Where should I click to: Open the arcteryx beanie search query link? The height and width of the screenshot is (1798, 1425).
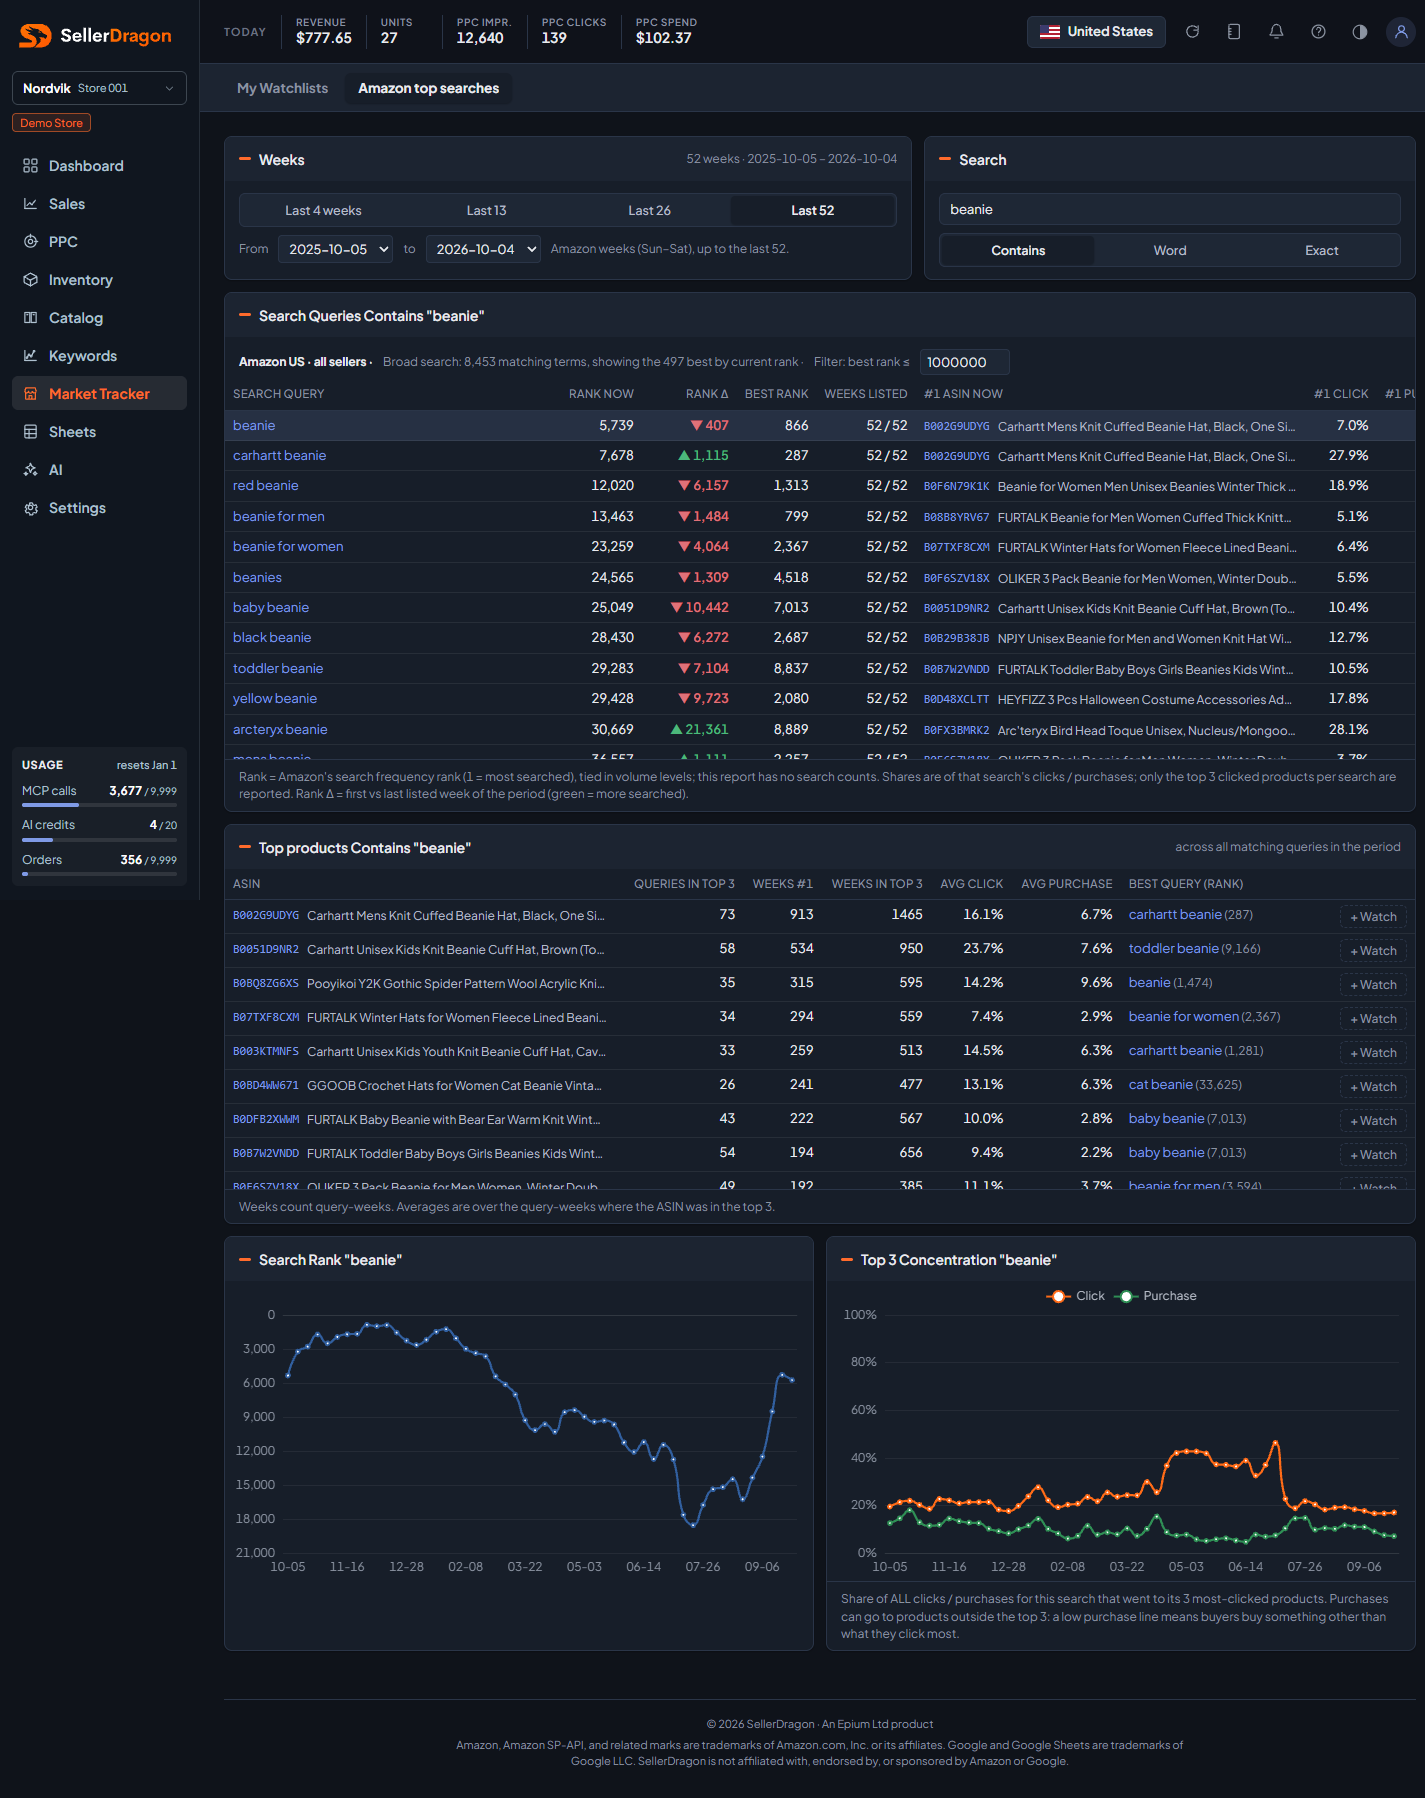280,729
